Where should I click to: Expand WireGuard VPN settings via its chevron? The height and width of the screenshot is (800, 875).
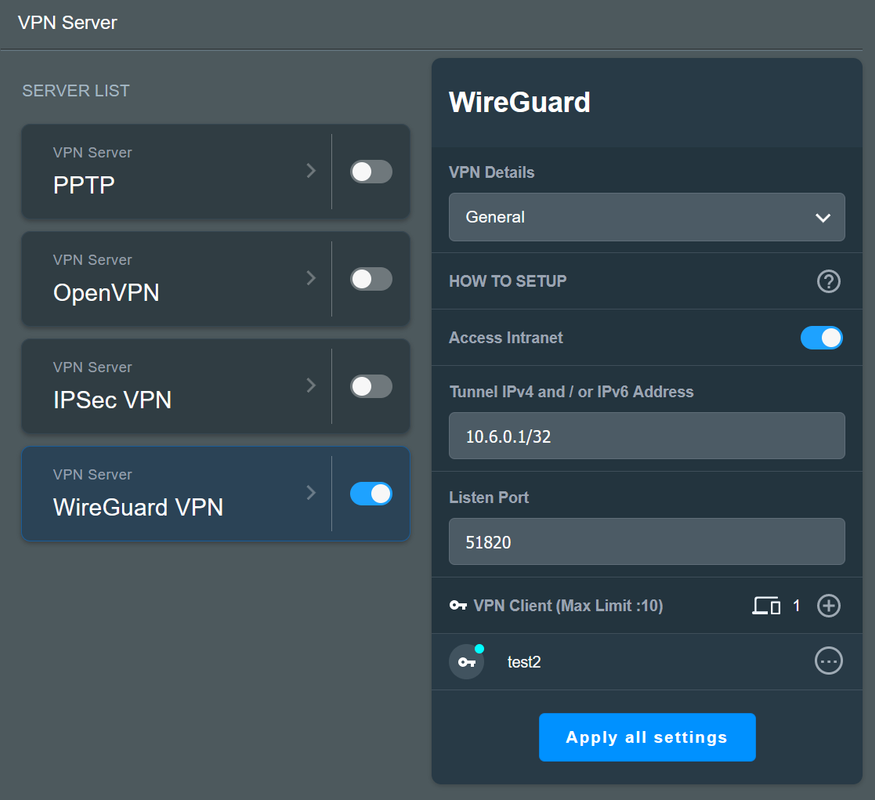311,493
